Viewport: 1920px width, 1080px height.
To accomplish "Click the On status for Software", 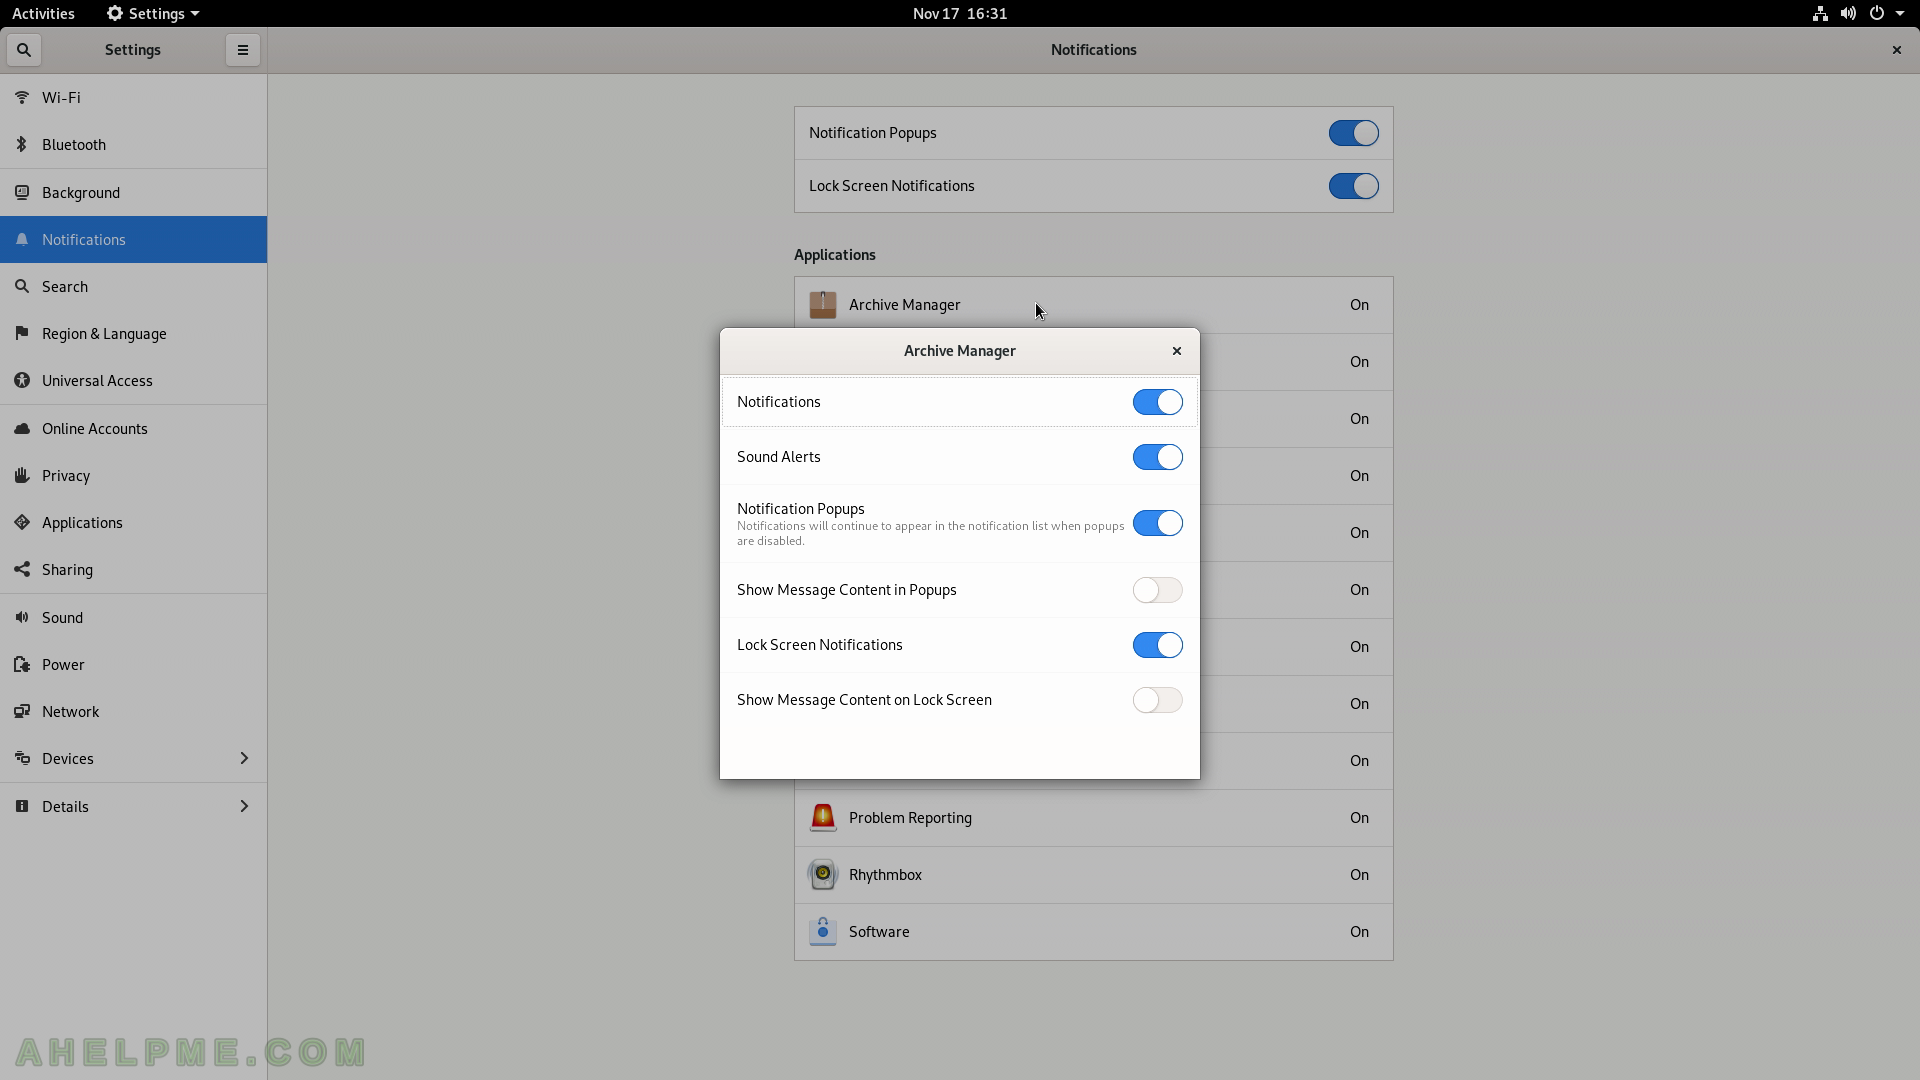I will point(1359,932).
